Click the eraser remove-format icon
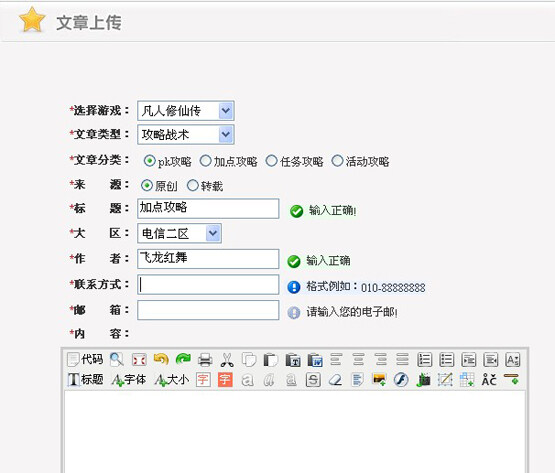555x473 pixels. click(335, 380)
